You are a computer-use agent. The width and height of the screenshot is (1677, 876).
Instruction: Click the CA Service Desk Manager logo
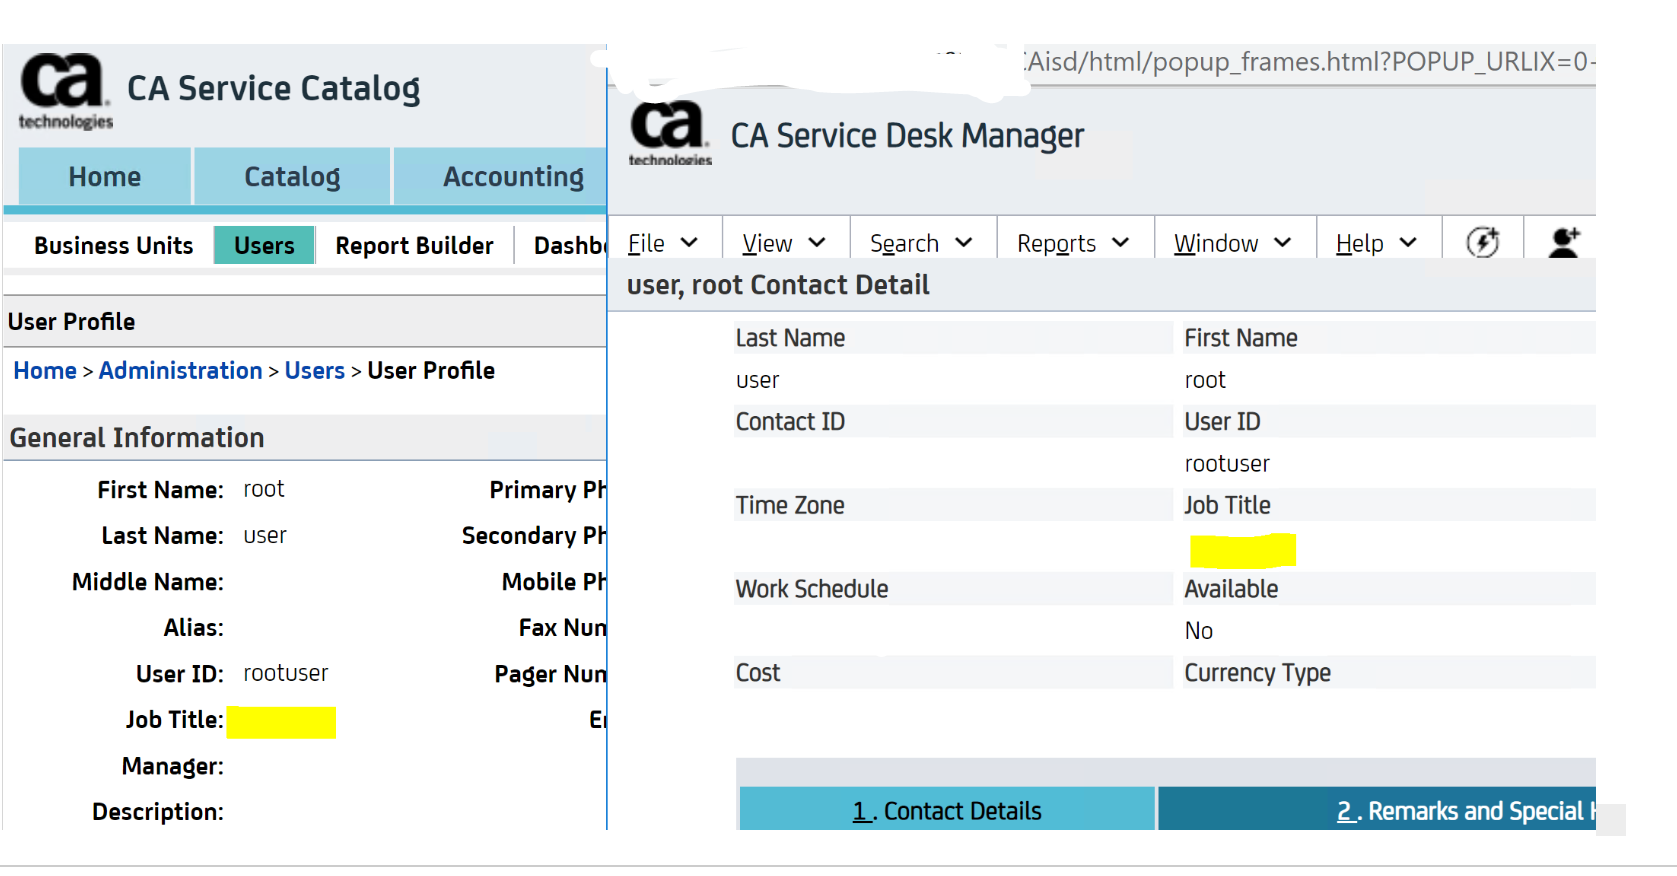point(669,133)
